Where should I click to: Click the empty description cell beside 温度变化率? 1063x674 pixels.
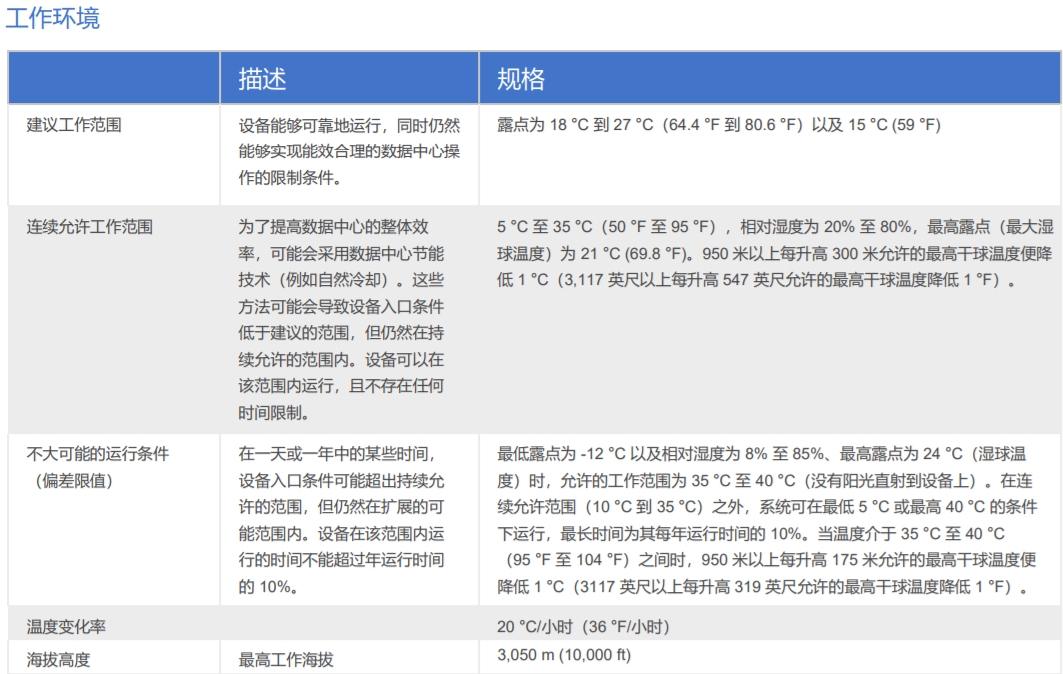click(x=349, y=627)
